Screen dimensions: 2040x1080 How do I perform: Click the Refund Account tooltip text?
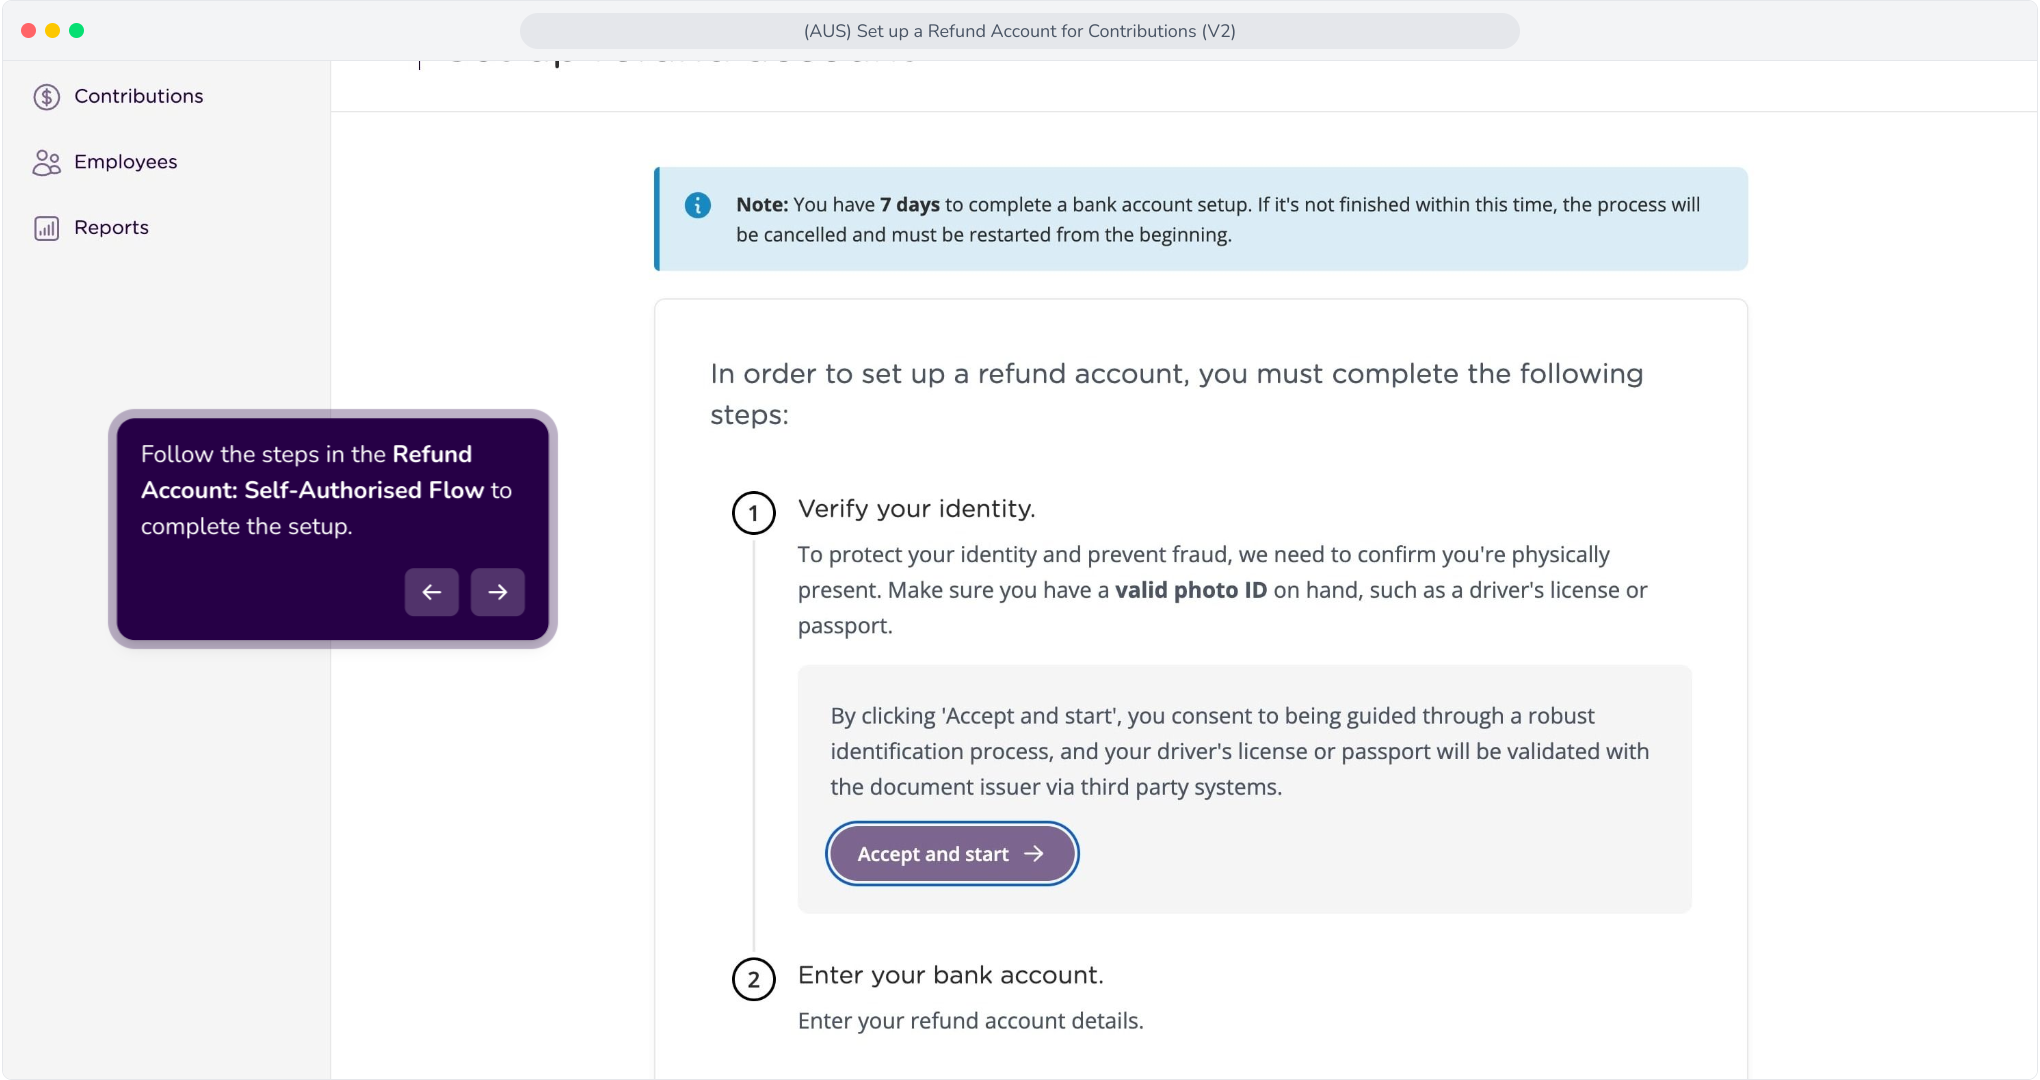coord(326,490)
